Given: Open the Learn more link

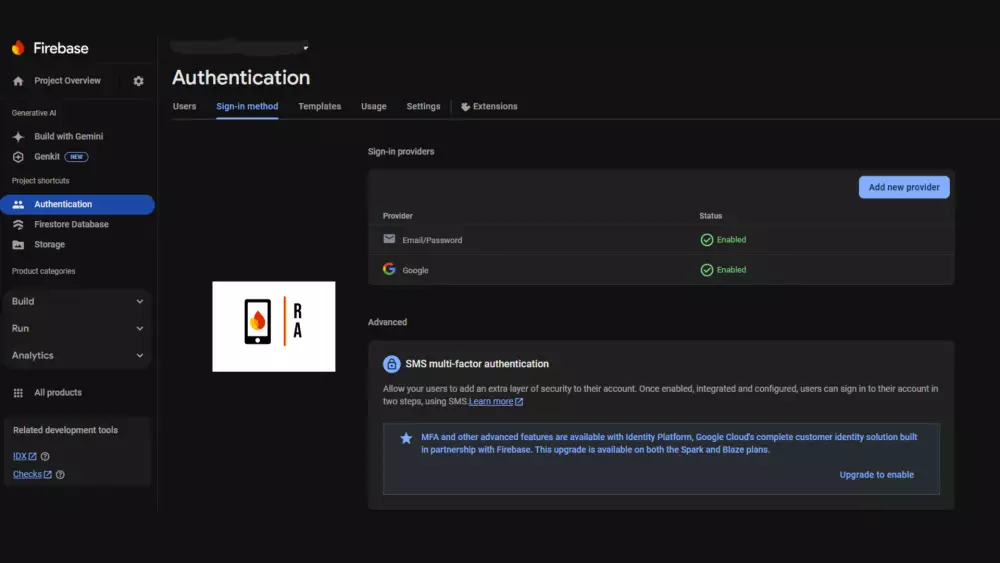Looking at the screenshot, I should pos(490,402).
